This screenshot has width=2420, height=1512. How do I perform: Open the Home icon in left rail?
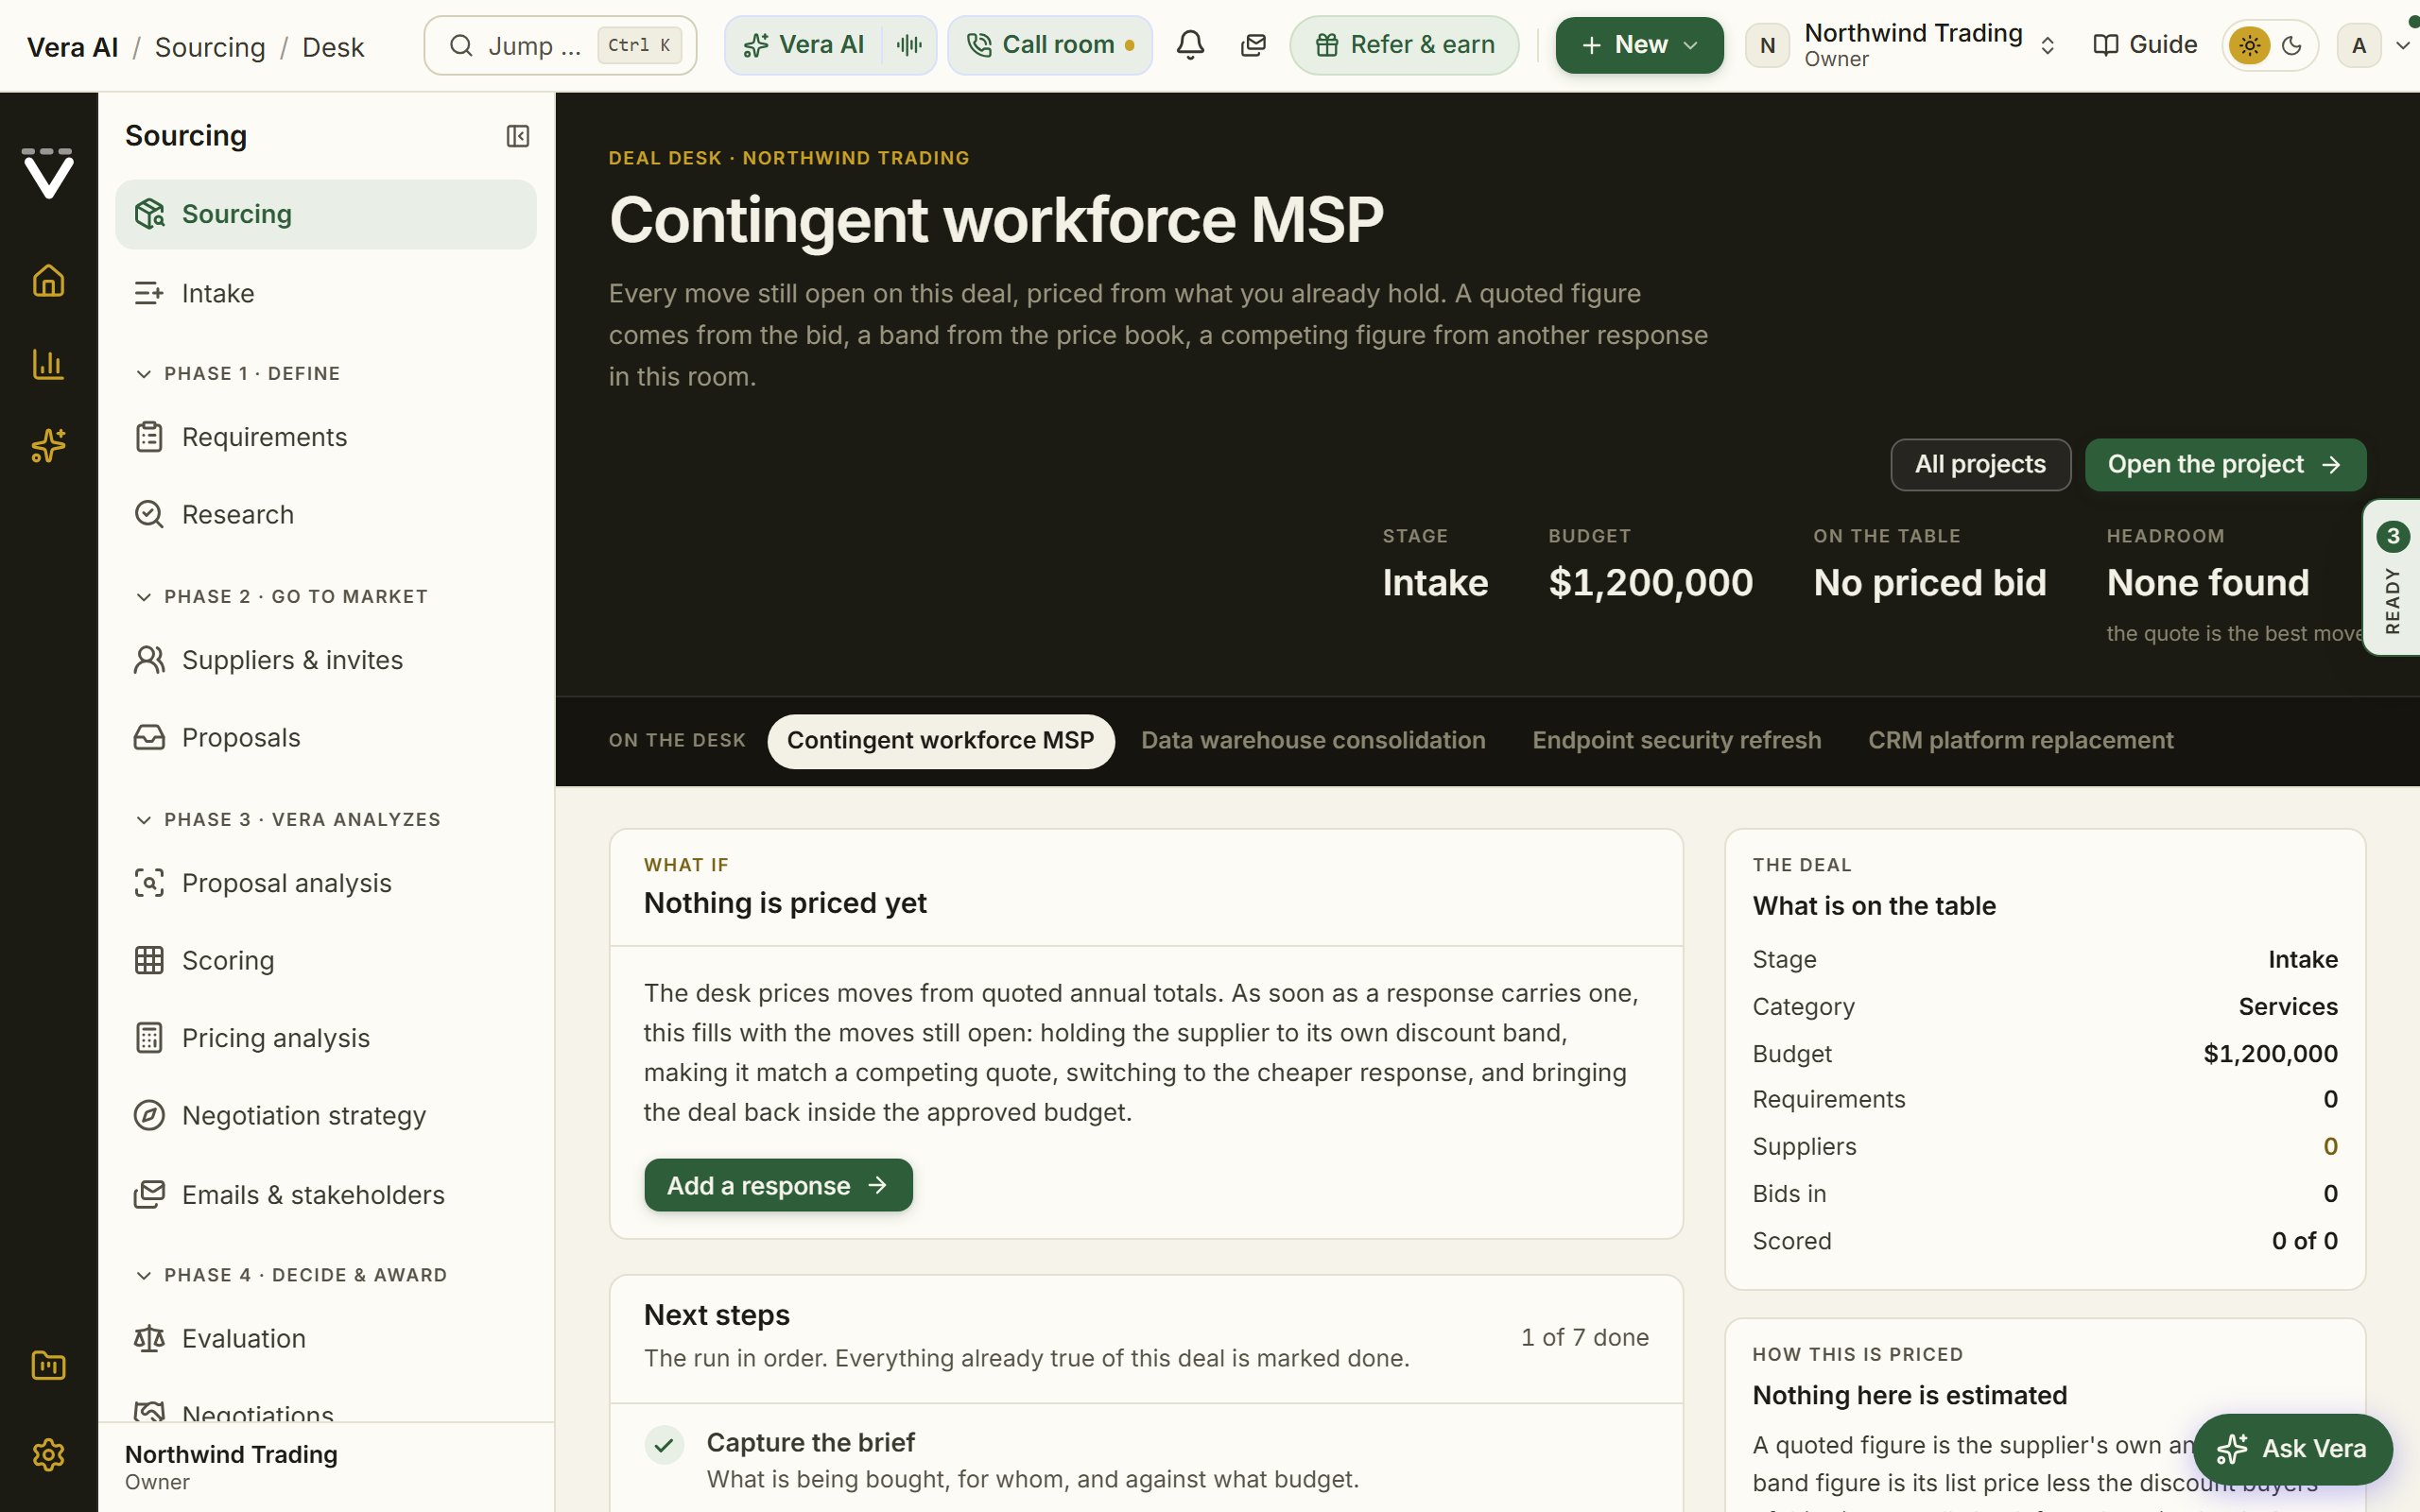tap(48, 281)
